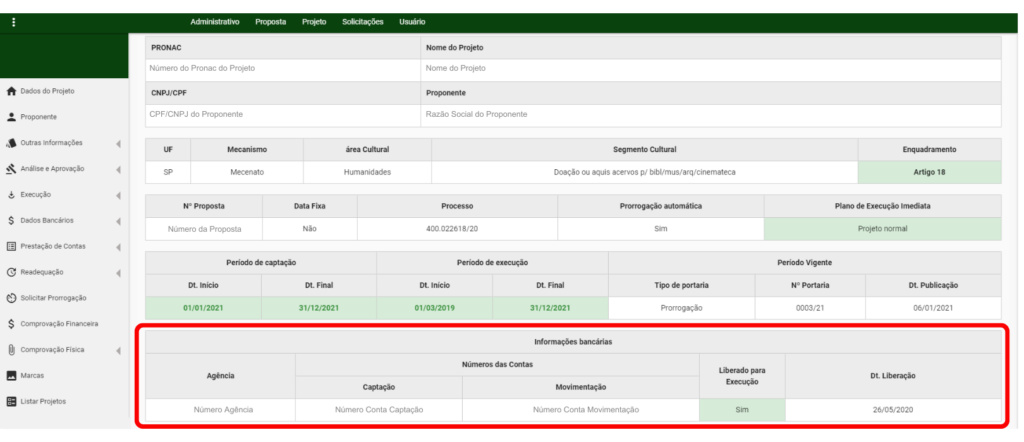Open Comprovação Financeira link
This screenshot has width=1024, height=442.
pos(59,324)
